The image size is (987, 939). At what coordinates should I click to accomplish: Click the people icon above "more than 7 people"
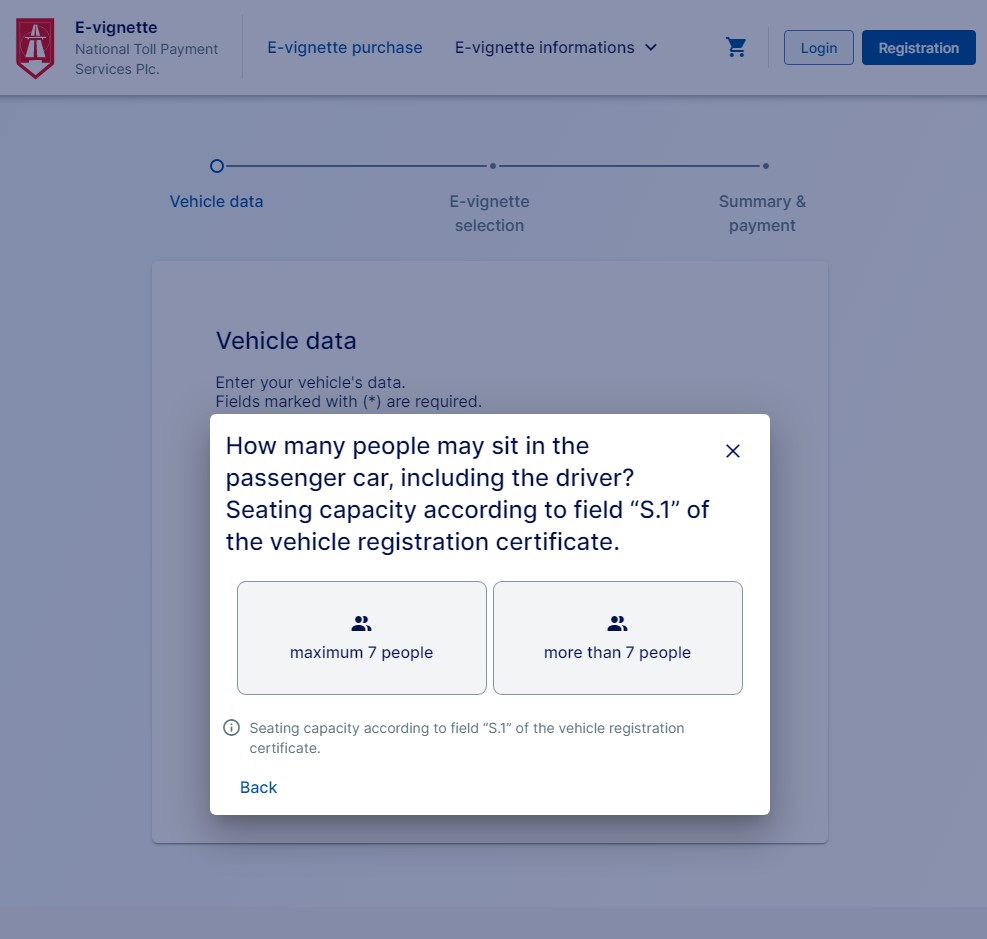[x=617, y=624]
